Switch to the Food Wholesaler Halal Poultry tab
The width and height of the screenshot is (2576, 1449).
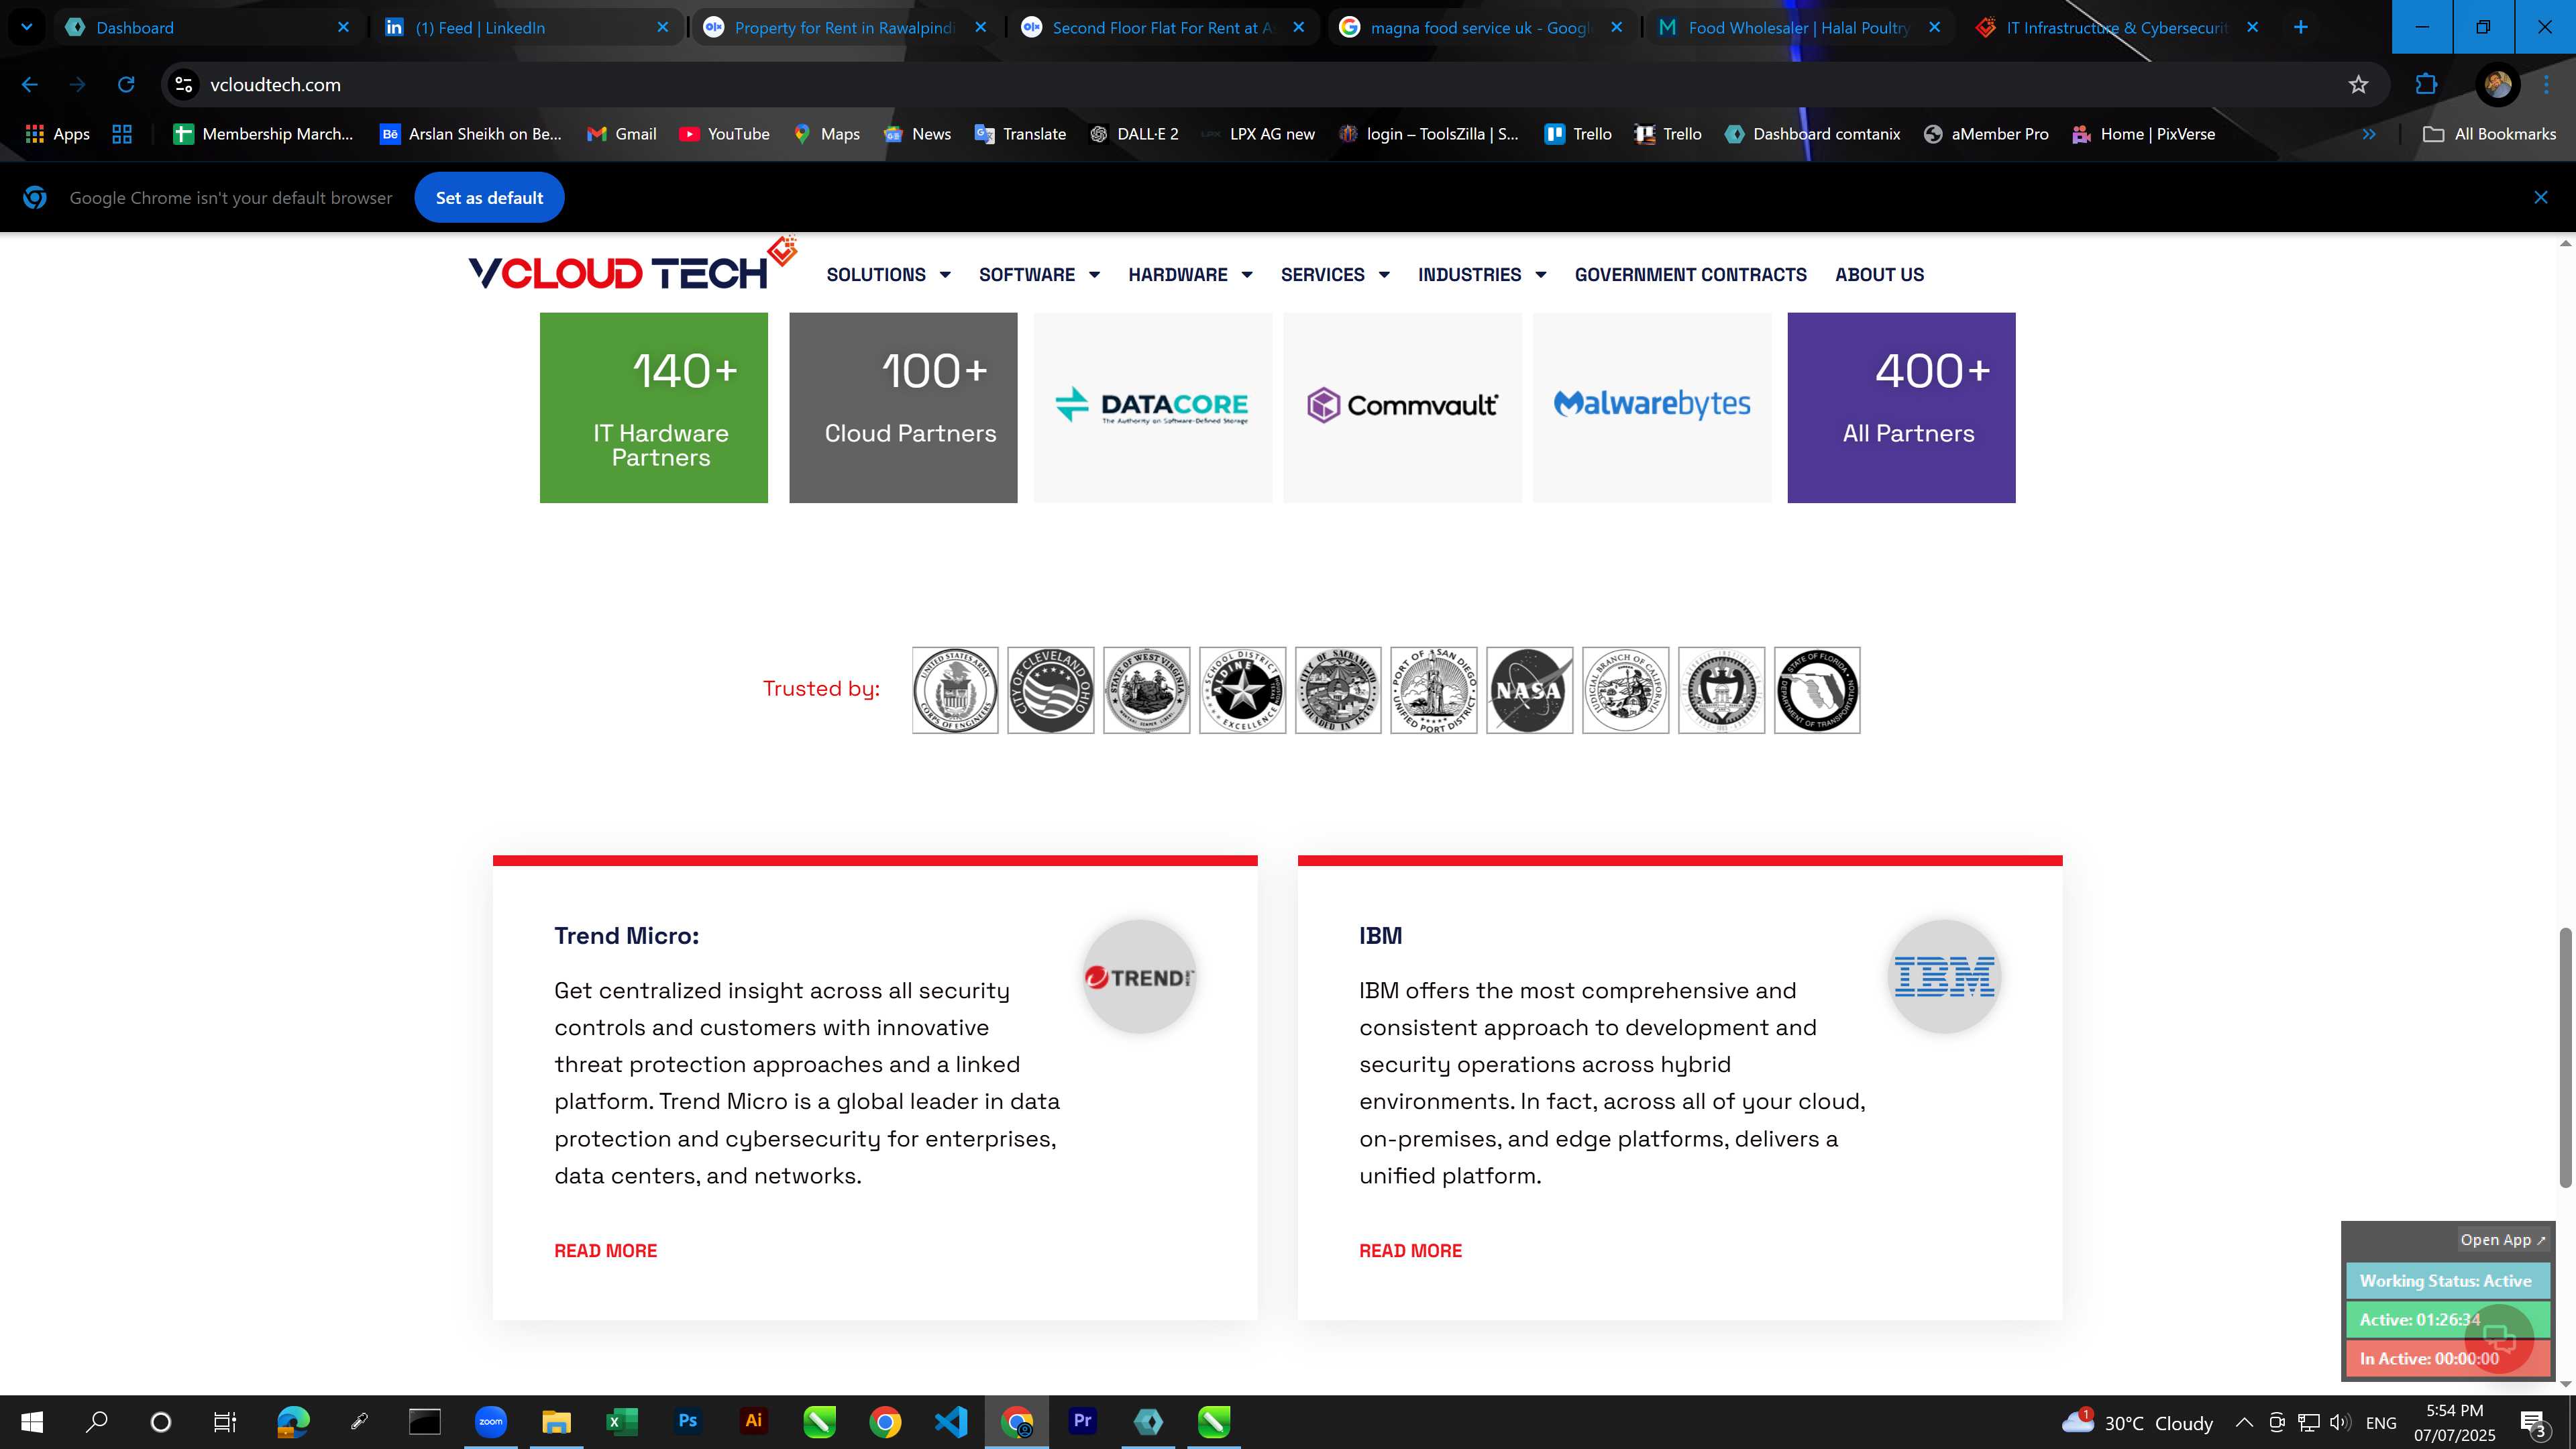coord(1800,27)
